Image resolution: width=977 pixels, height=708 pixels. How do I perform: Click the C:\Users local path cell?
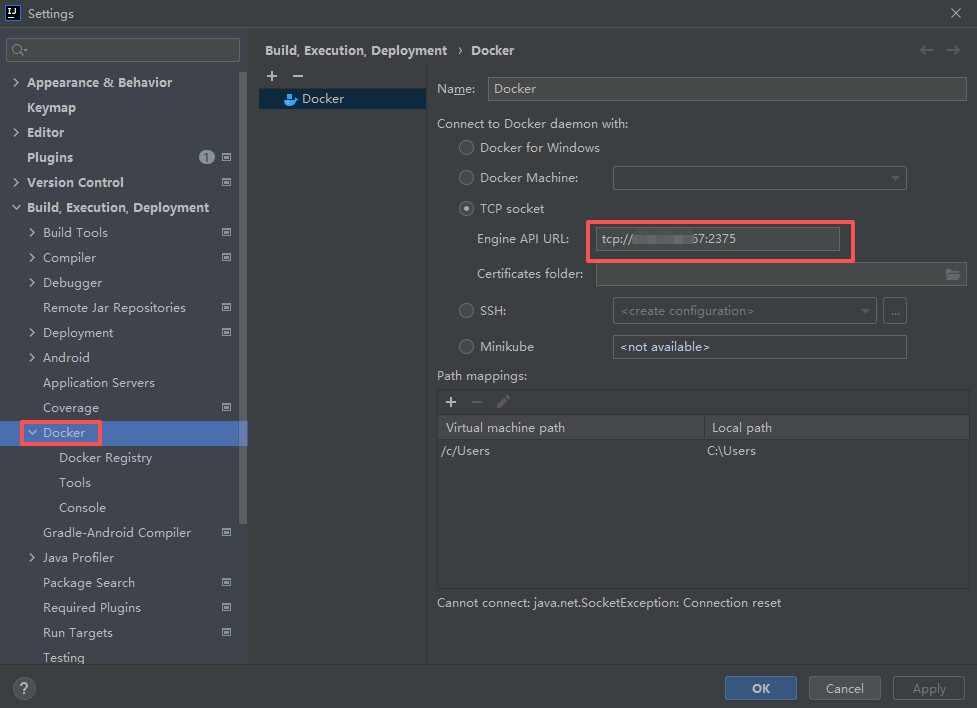click(x=731, y=451)
